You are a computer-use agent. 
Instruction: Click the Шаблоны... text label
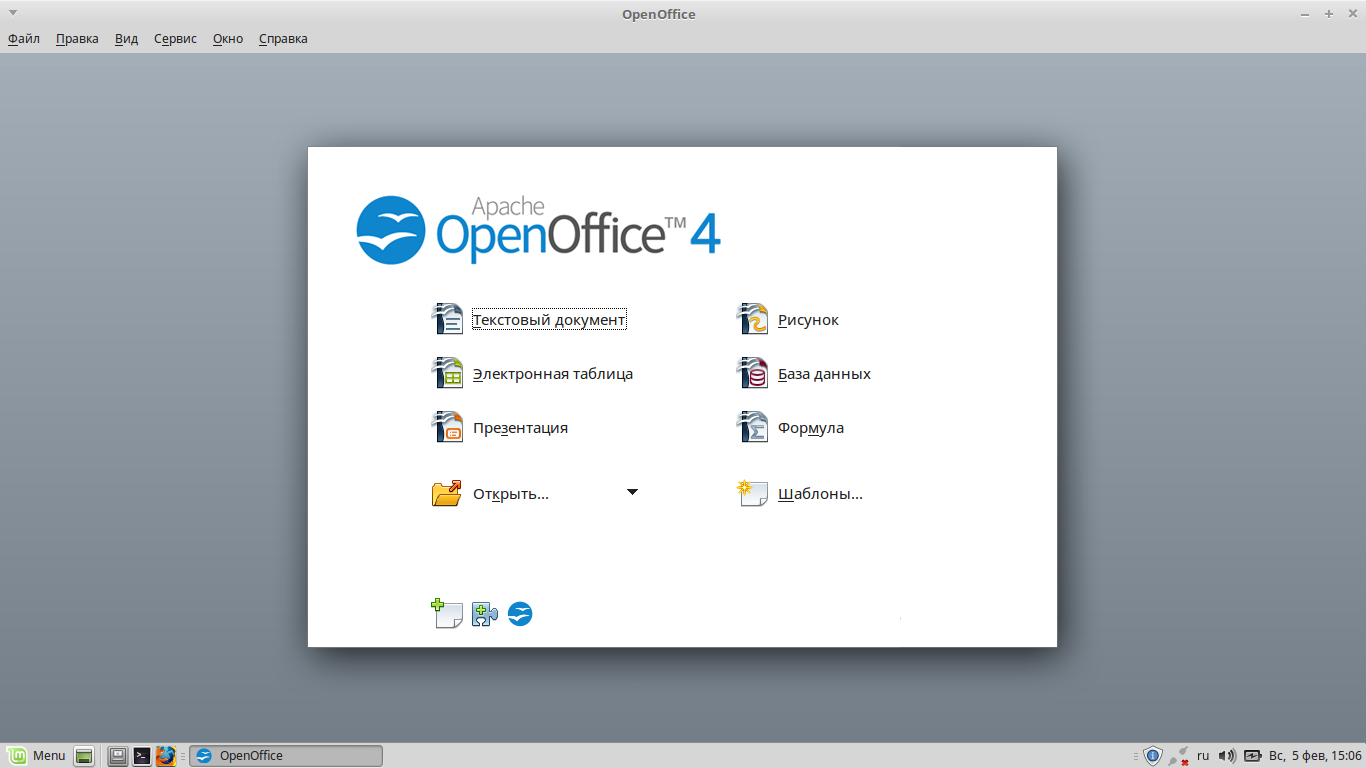pyautogui.click(x=821, y=492)
